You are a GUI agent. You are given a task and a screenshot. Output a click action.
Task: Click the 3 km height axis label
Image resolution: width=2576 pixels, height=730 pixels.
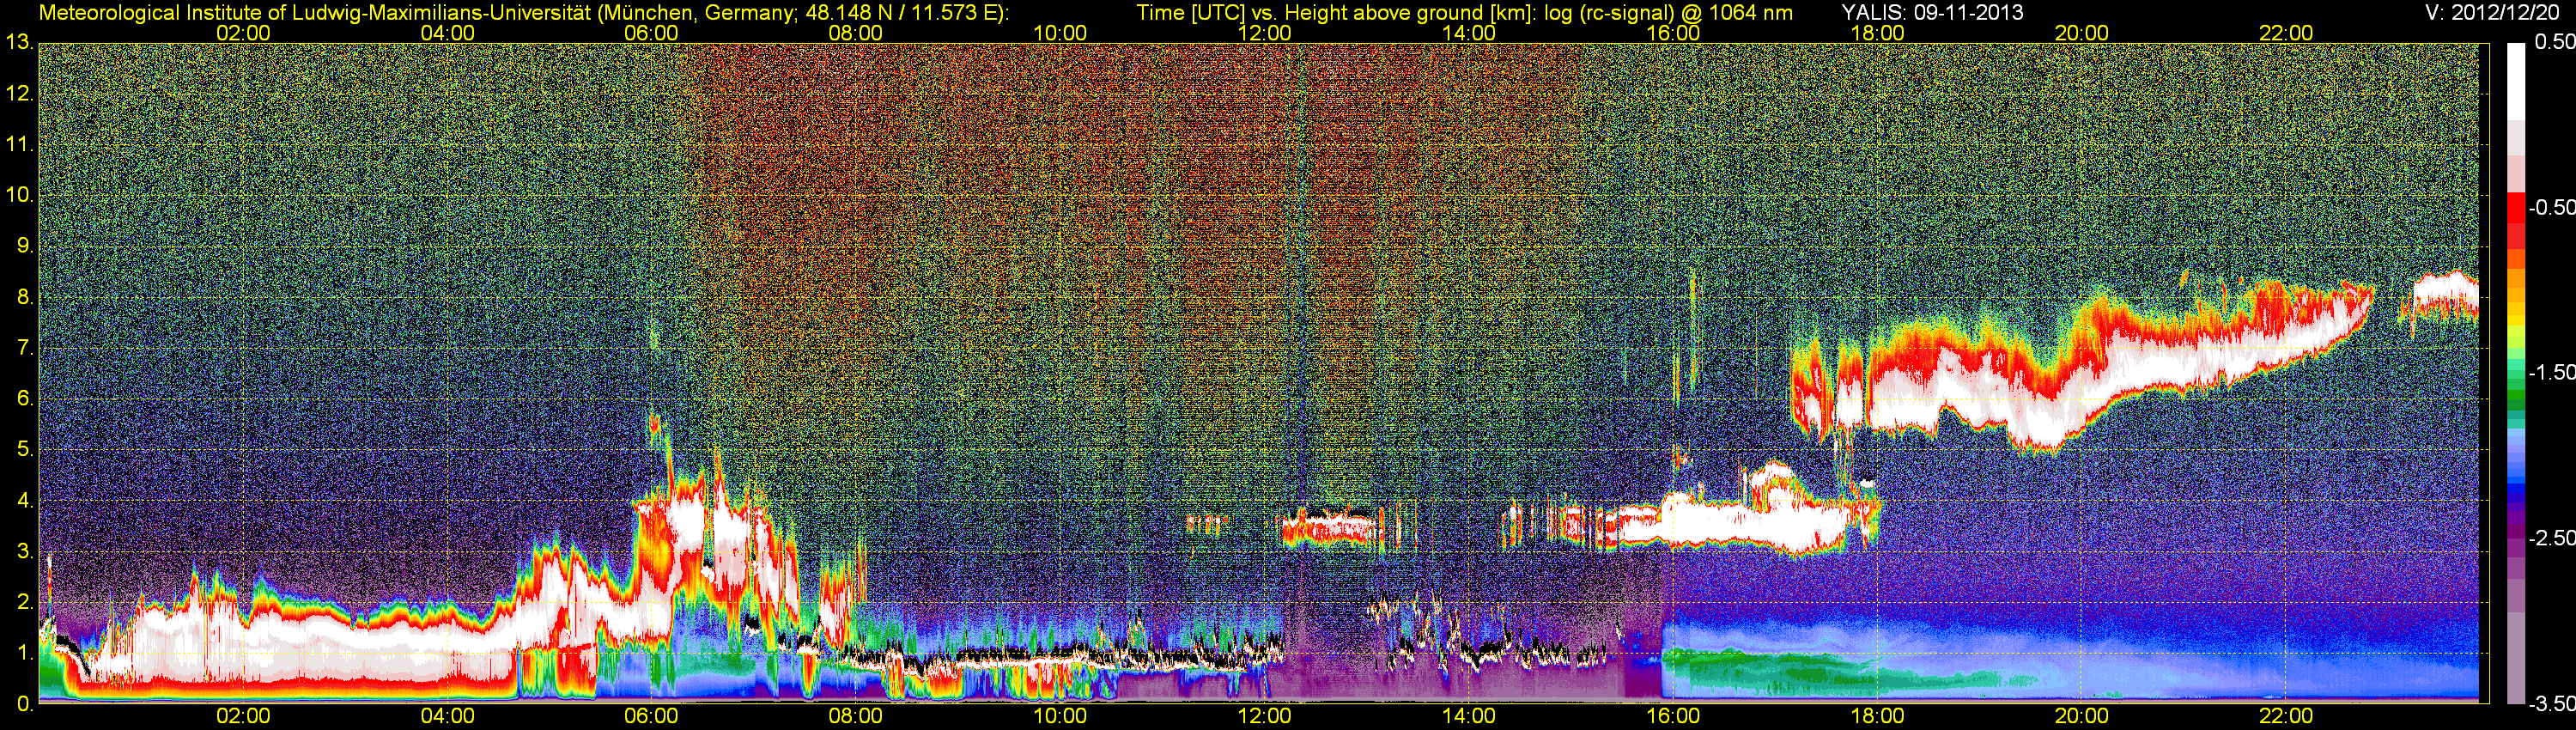tap(24, 551)
